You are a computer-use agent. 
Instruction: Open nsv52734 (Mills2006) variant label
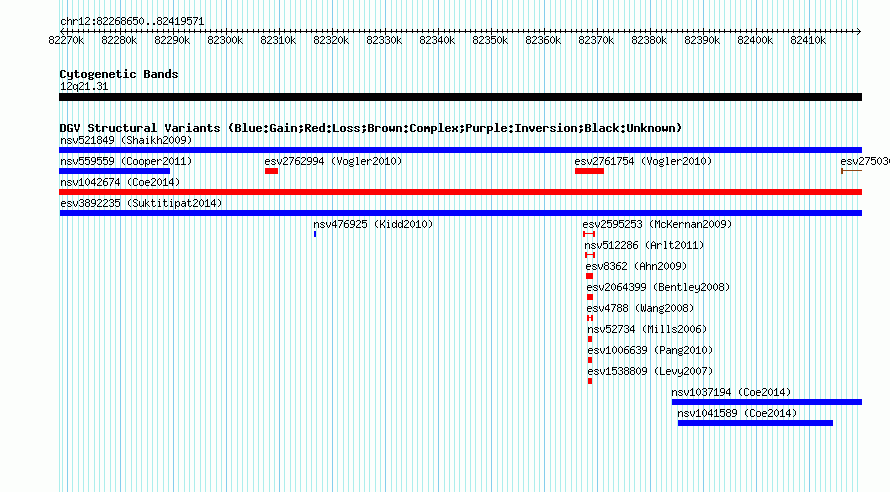pyautogui.click(x=647, y=329)
